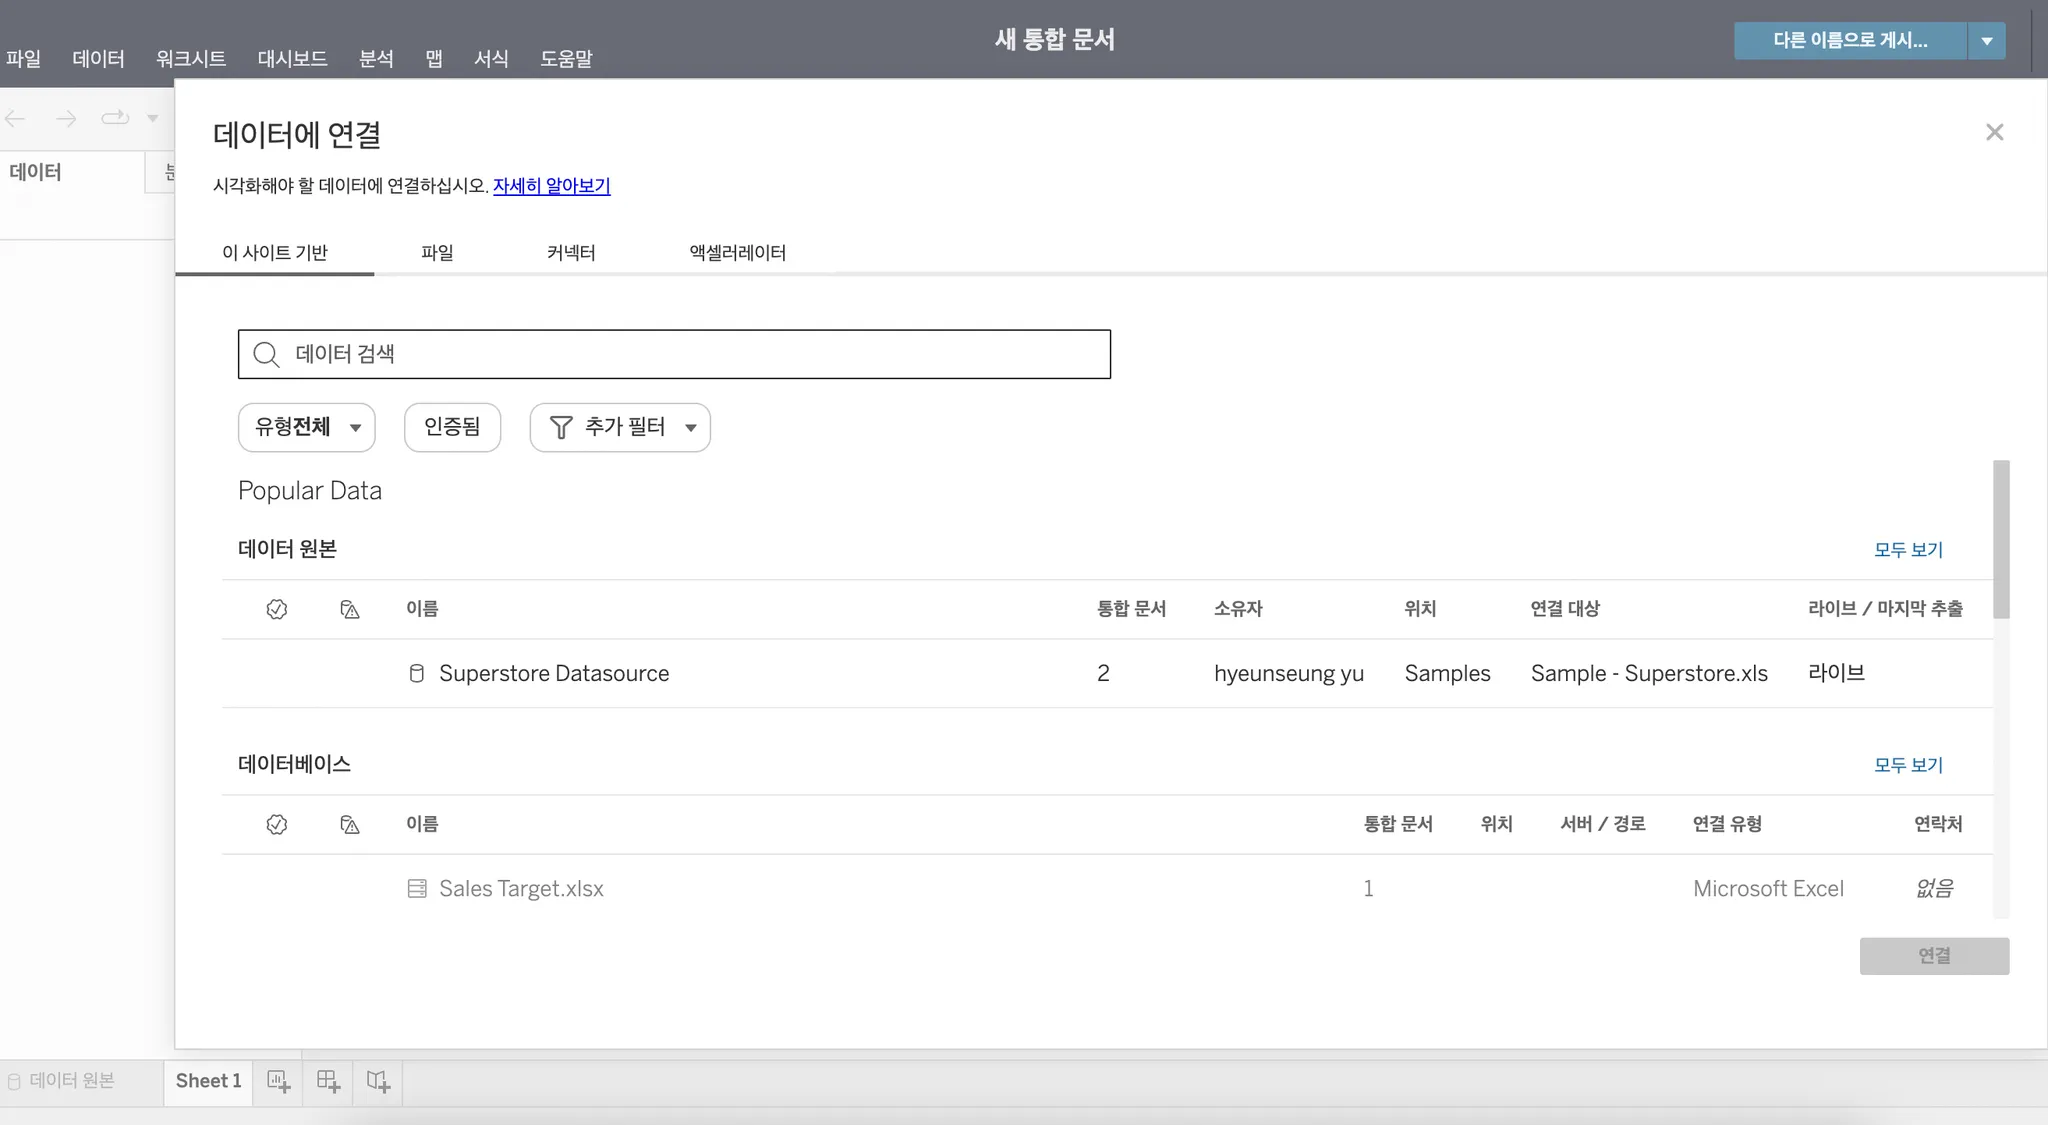
Task: Open the 자세히 알아보기 link
Action: point(551,186)
